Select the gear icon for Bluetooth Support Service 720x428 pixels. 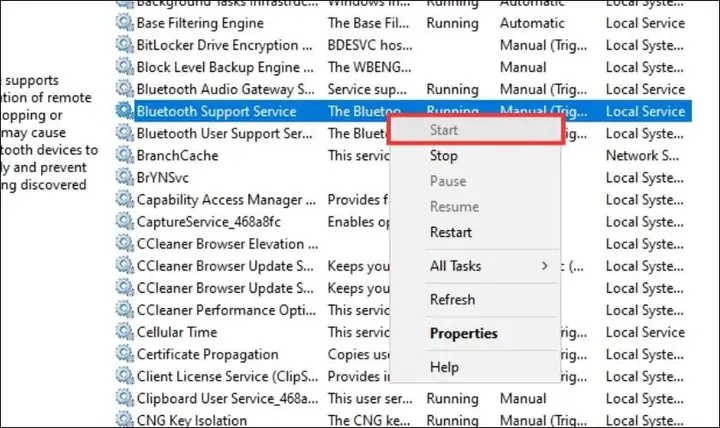124,110
